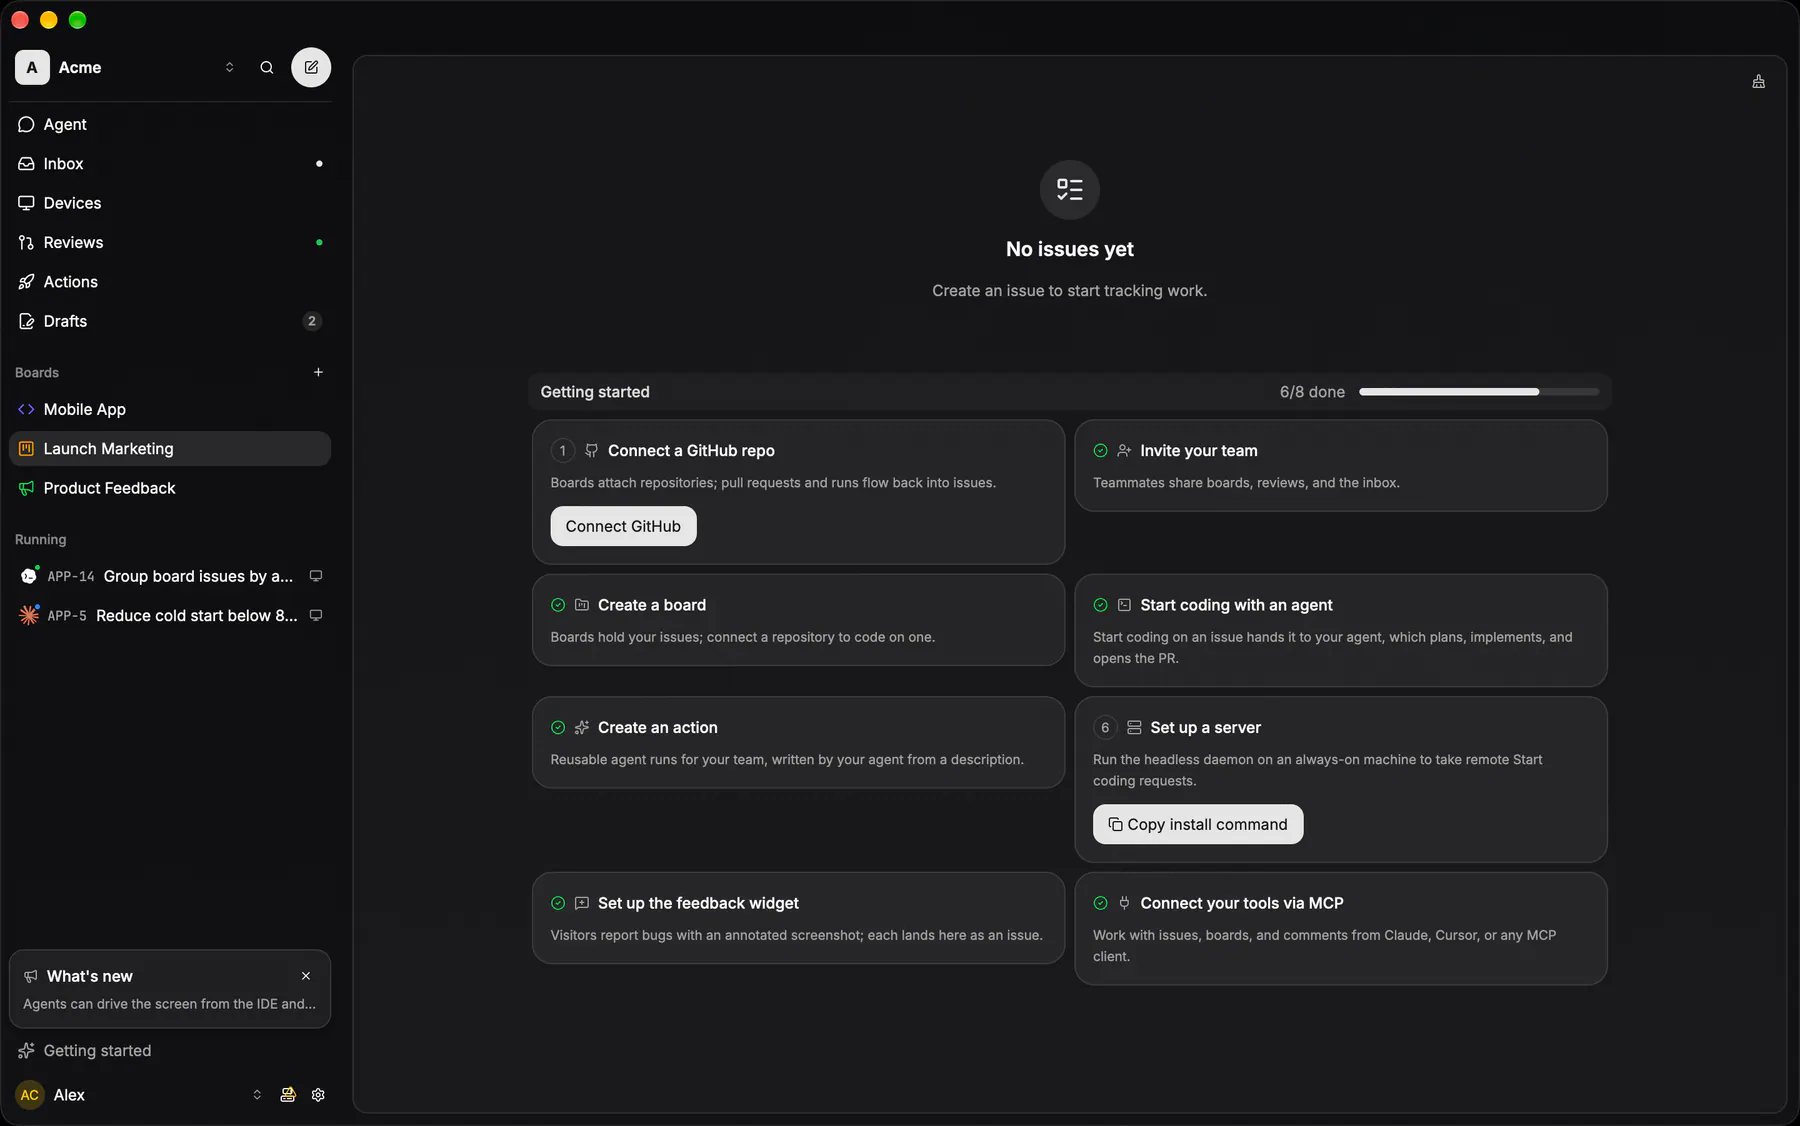Click the device icon on the APP-5 row
Screen dimensions: 1800x1126
(316, 616)
